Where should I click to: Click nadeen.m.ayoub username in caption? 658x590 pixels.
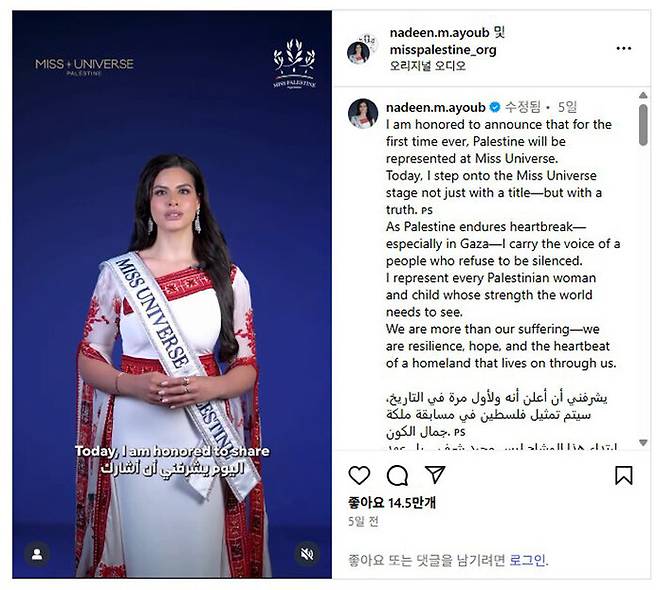[x=436, y=107]
